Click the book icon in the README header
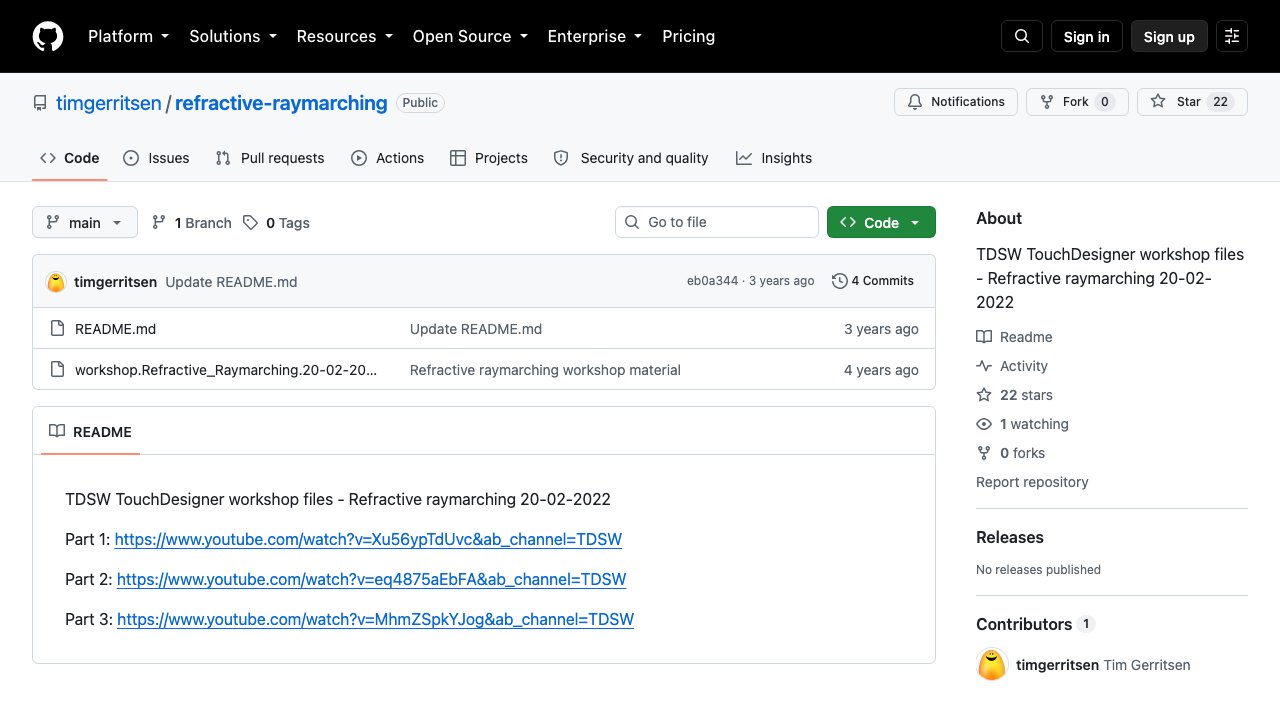1280x720 pixels. coord(57,432)
